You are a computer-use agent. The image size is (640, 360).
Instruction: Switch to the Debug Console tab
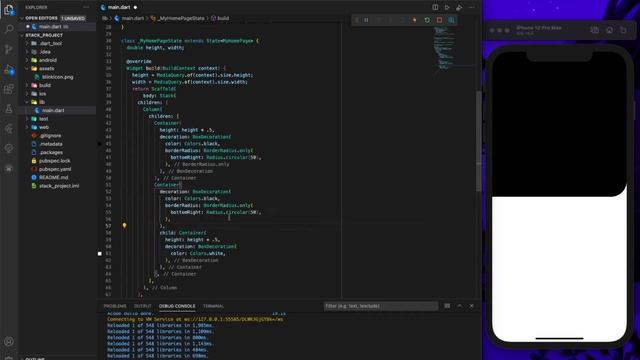[x=177, y=306]
